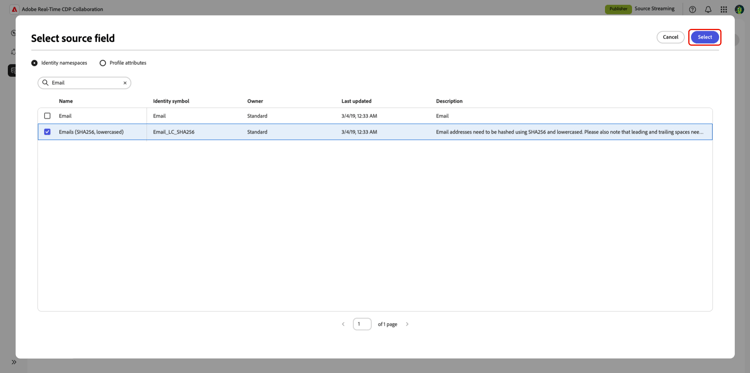The width and height of the screenshot is (750, 373).
Task: Focus the Email search field
Action: (x=84, y=83)
